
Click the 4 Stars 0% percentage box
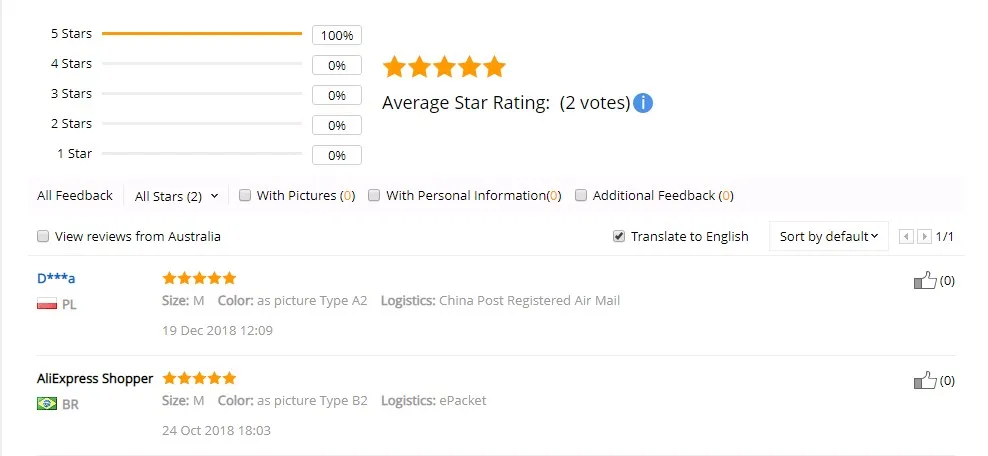tap(336, 65)
